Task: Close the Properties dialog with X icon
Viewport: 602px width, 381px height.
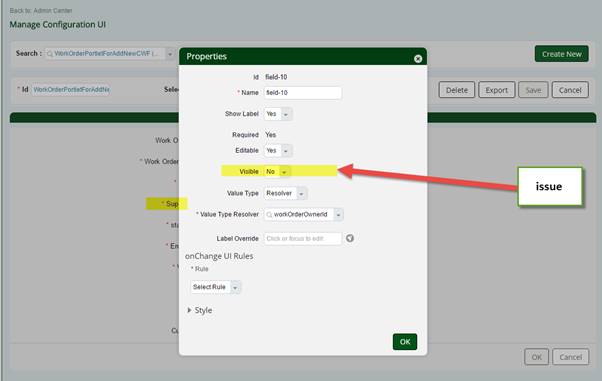Action: (x=418, y=58)
